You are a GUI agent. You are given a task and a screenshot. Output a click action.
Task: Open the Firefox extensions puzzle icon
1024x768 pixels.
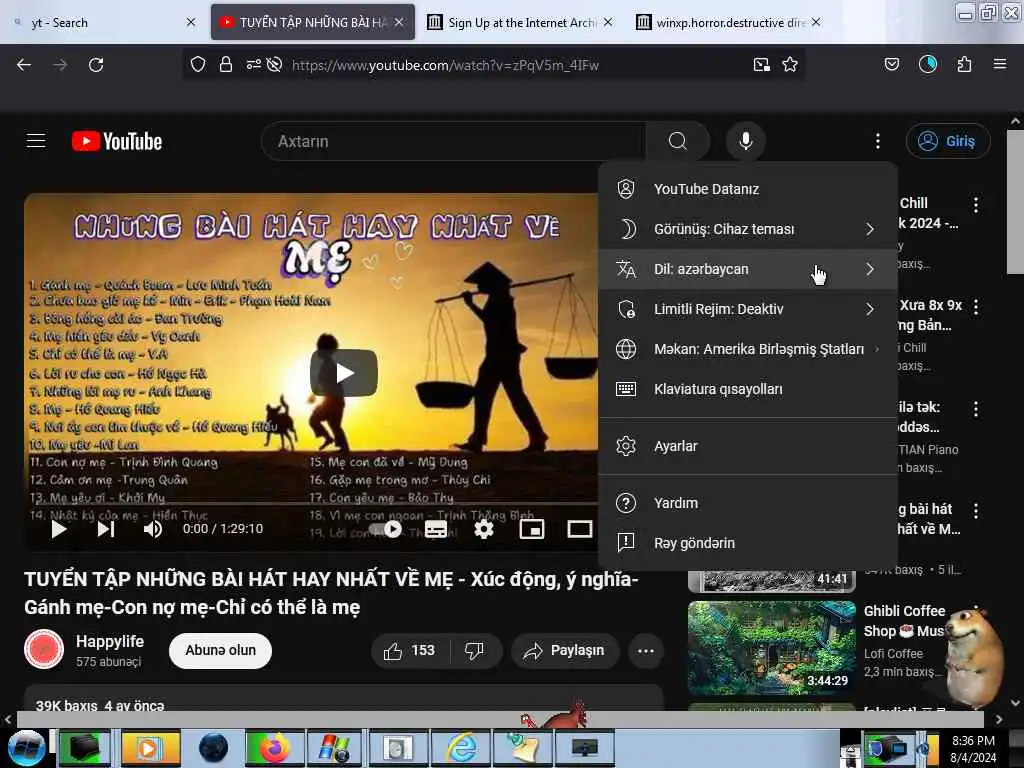[x=964, y=65]
